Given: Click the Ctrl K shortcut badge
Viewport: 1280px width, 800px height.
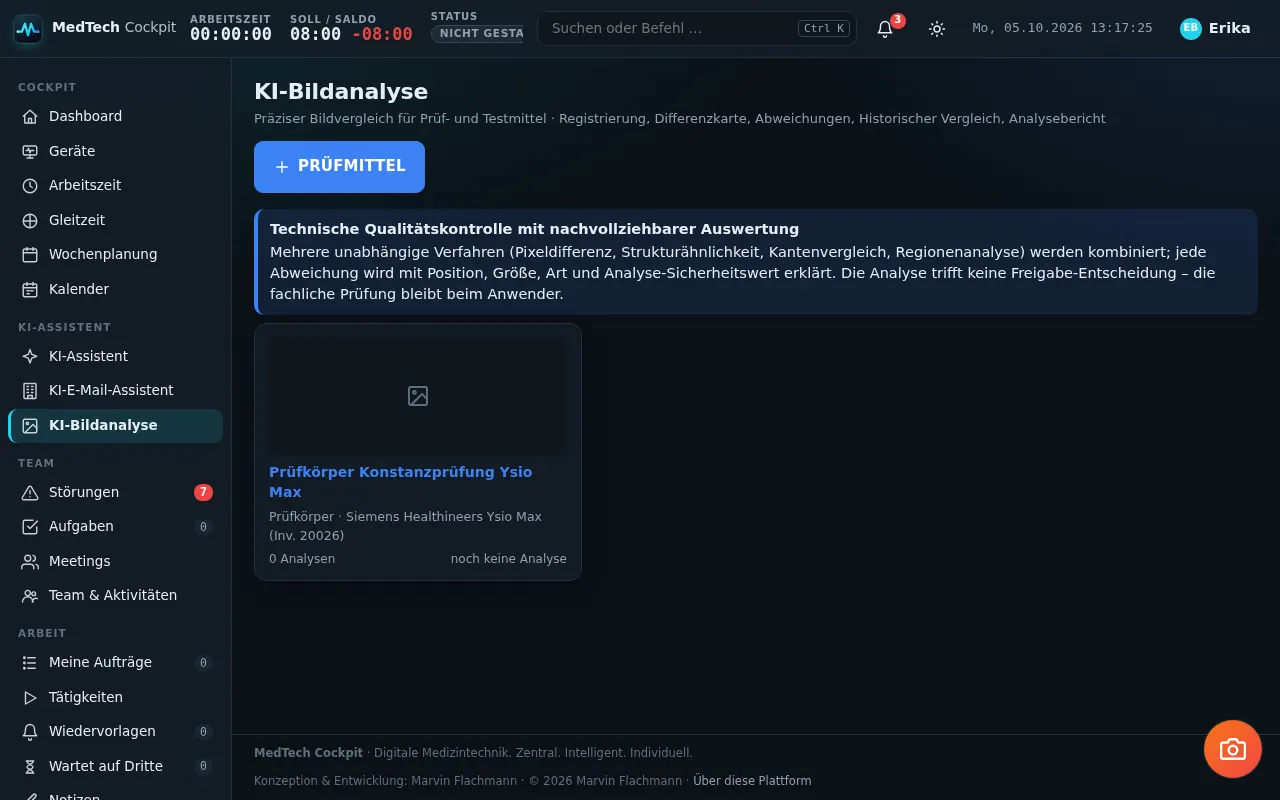Looking at the screenshot, I should tap(824, 28).
